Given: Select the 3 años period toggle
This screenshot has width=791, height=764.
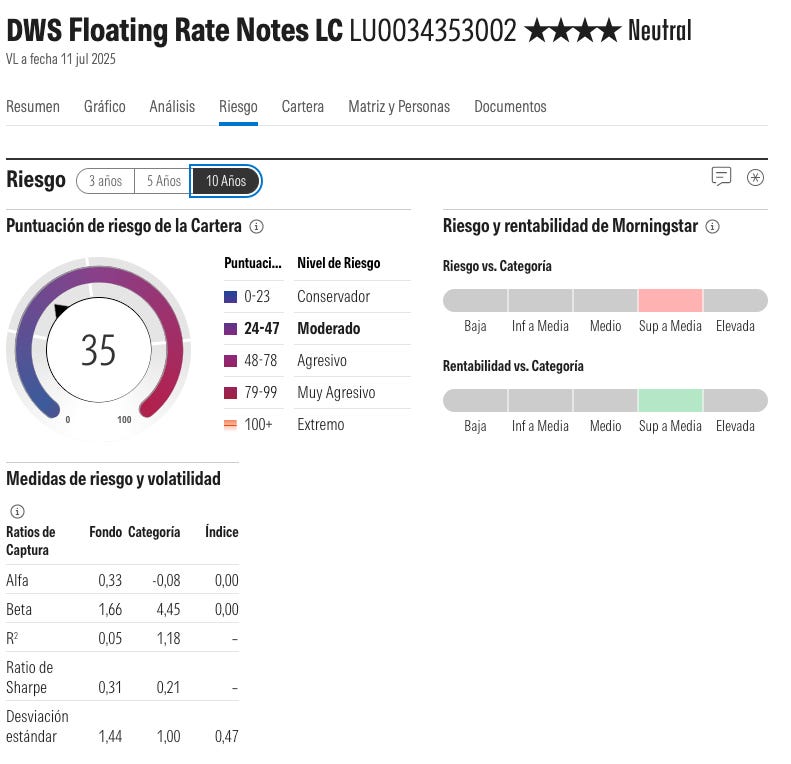Looking at the screenshot, I should tap(105, 181).
